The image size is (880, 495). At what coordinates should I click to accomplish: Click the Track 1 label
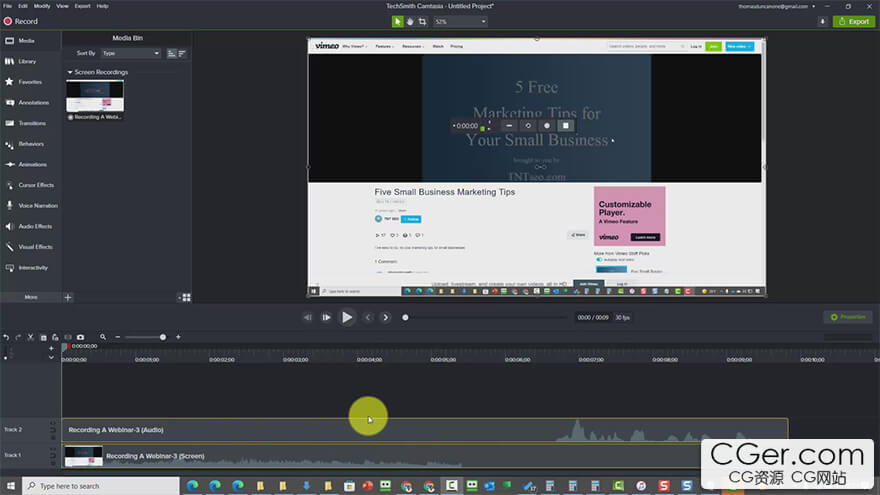click(13, 455)
